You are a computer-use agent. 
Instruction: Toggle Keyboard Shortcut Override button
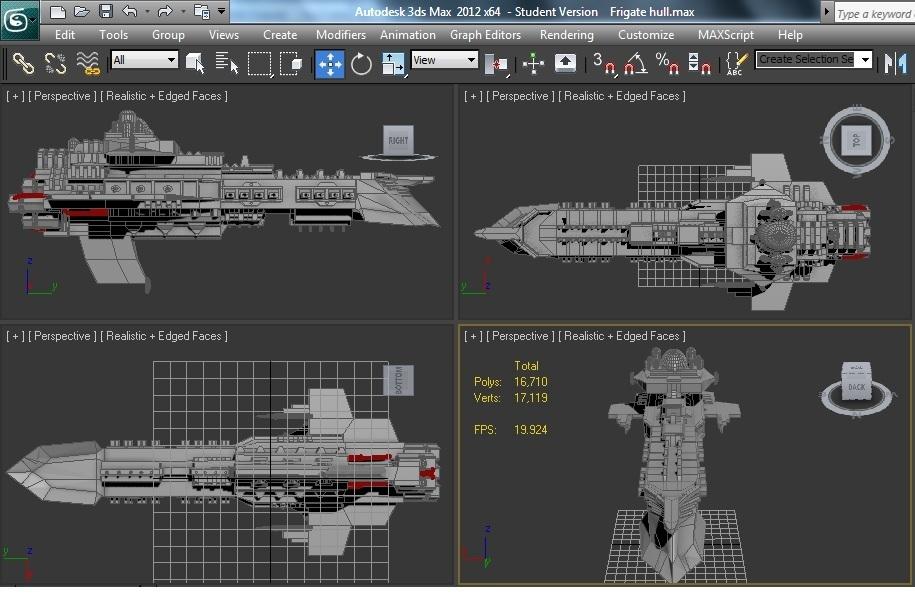565,63
